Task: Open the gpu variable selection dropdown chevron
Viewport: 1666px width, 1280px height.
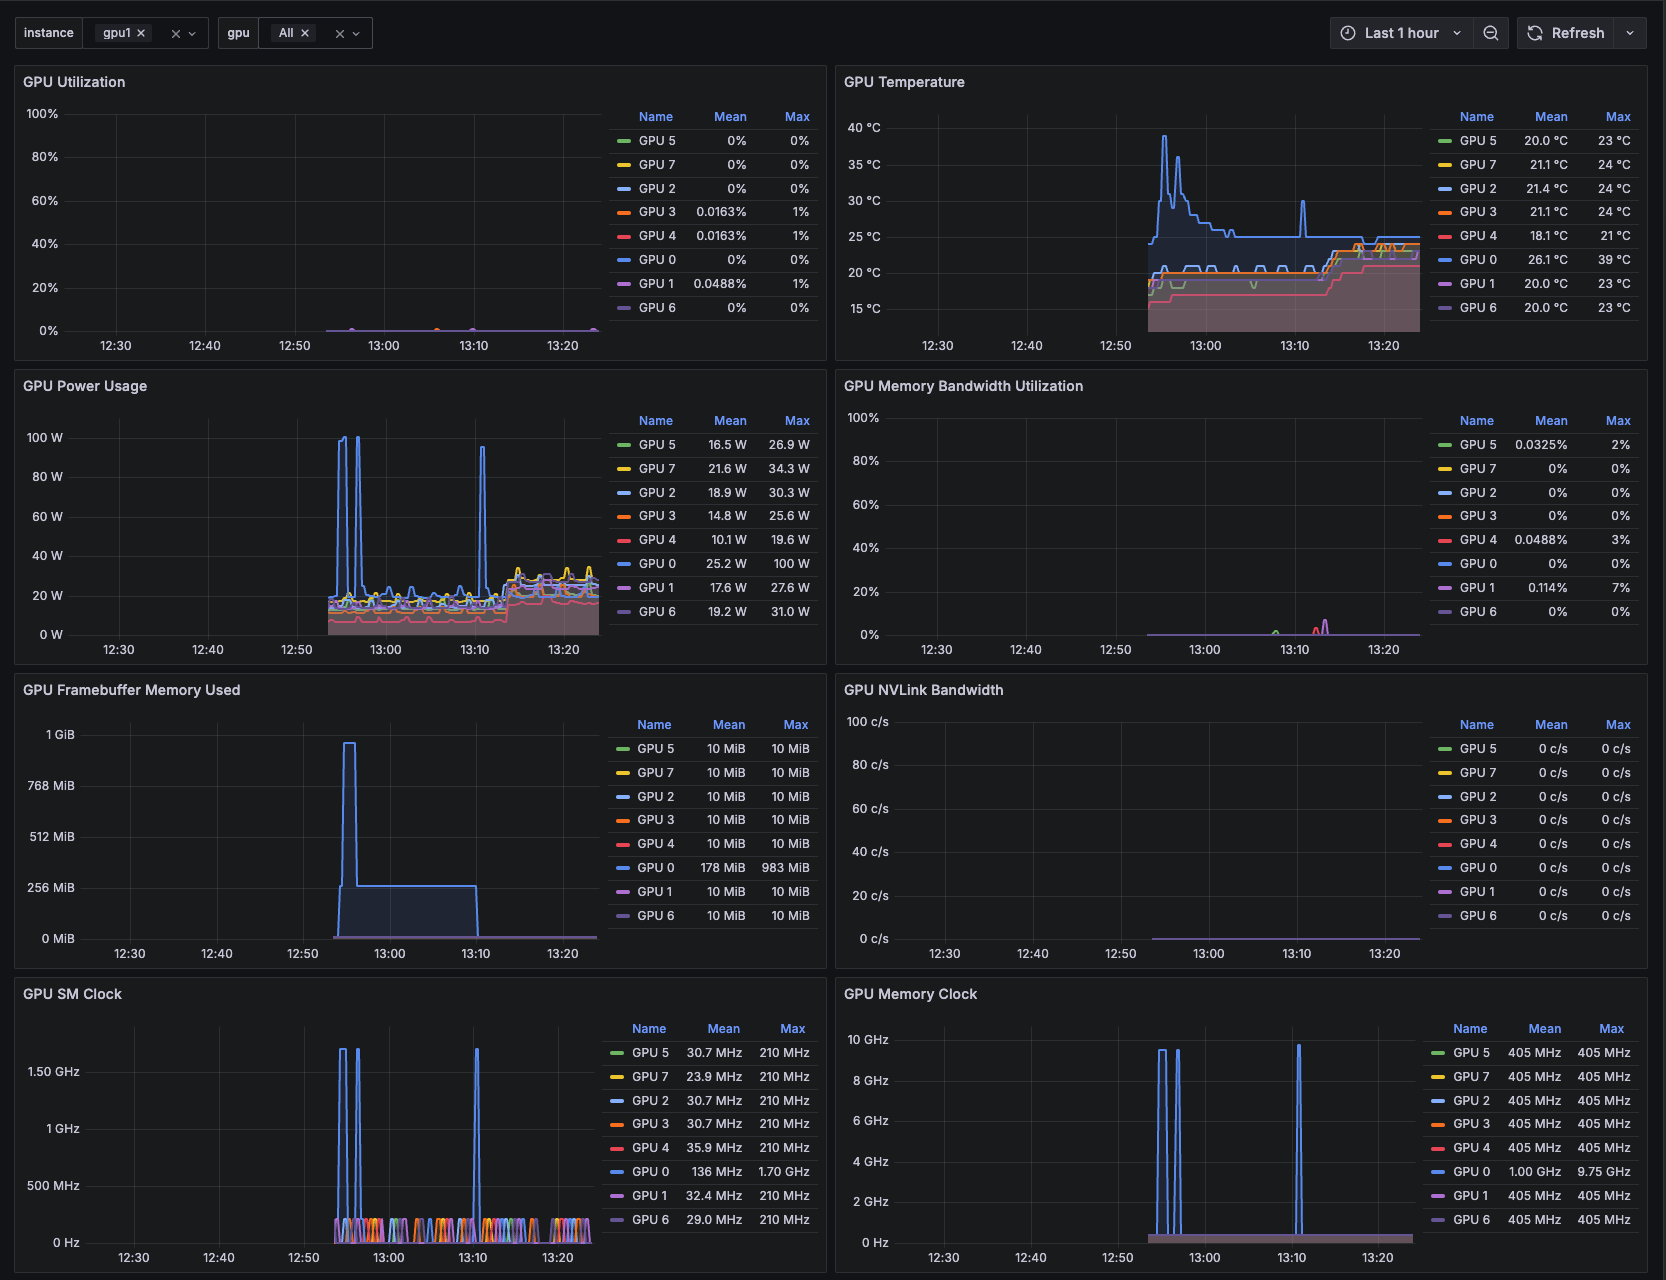Action: pos(357,33)
